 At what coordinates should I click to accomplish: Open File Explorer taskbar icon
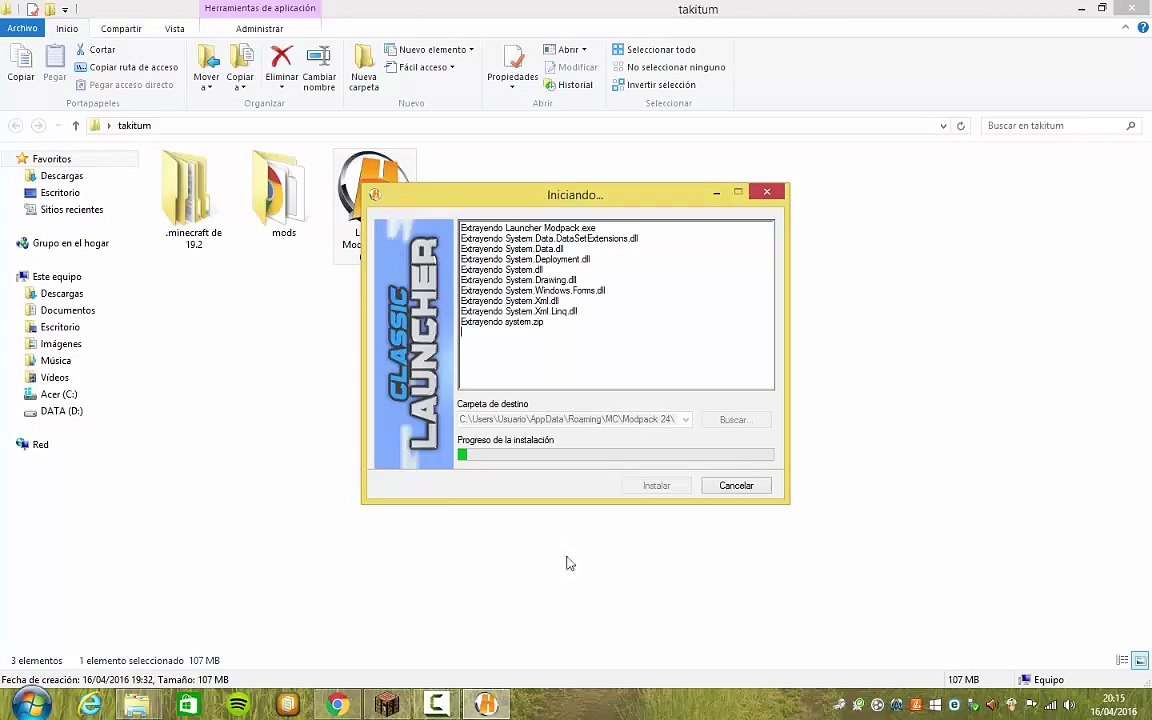pyautogui.click(x=138, y=705)
